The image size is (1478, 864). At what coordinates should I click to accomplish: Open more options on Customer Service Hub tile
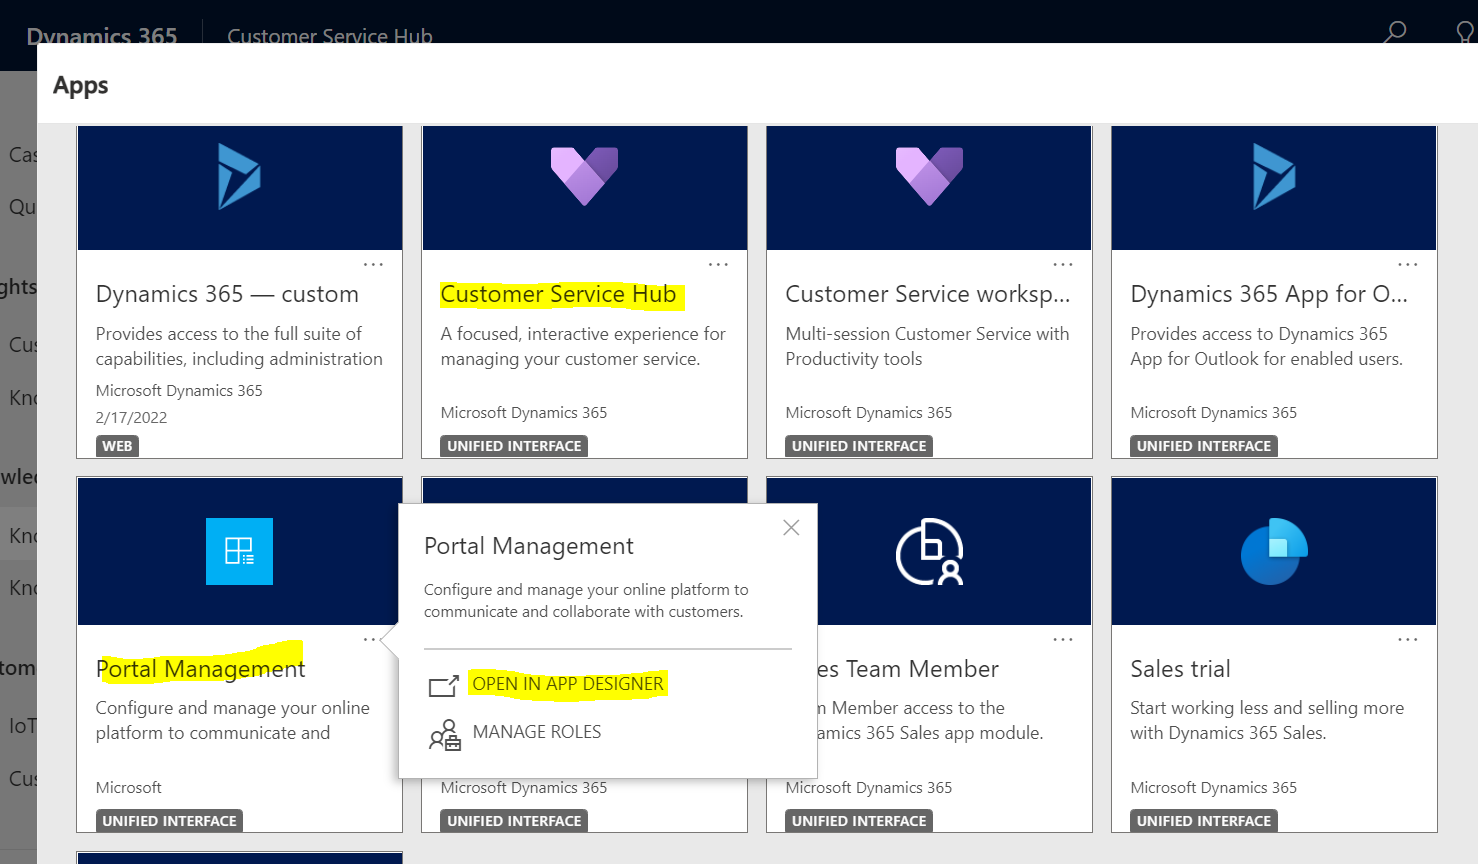pos(718,265)
